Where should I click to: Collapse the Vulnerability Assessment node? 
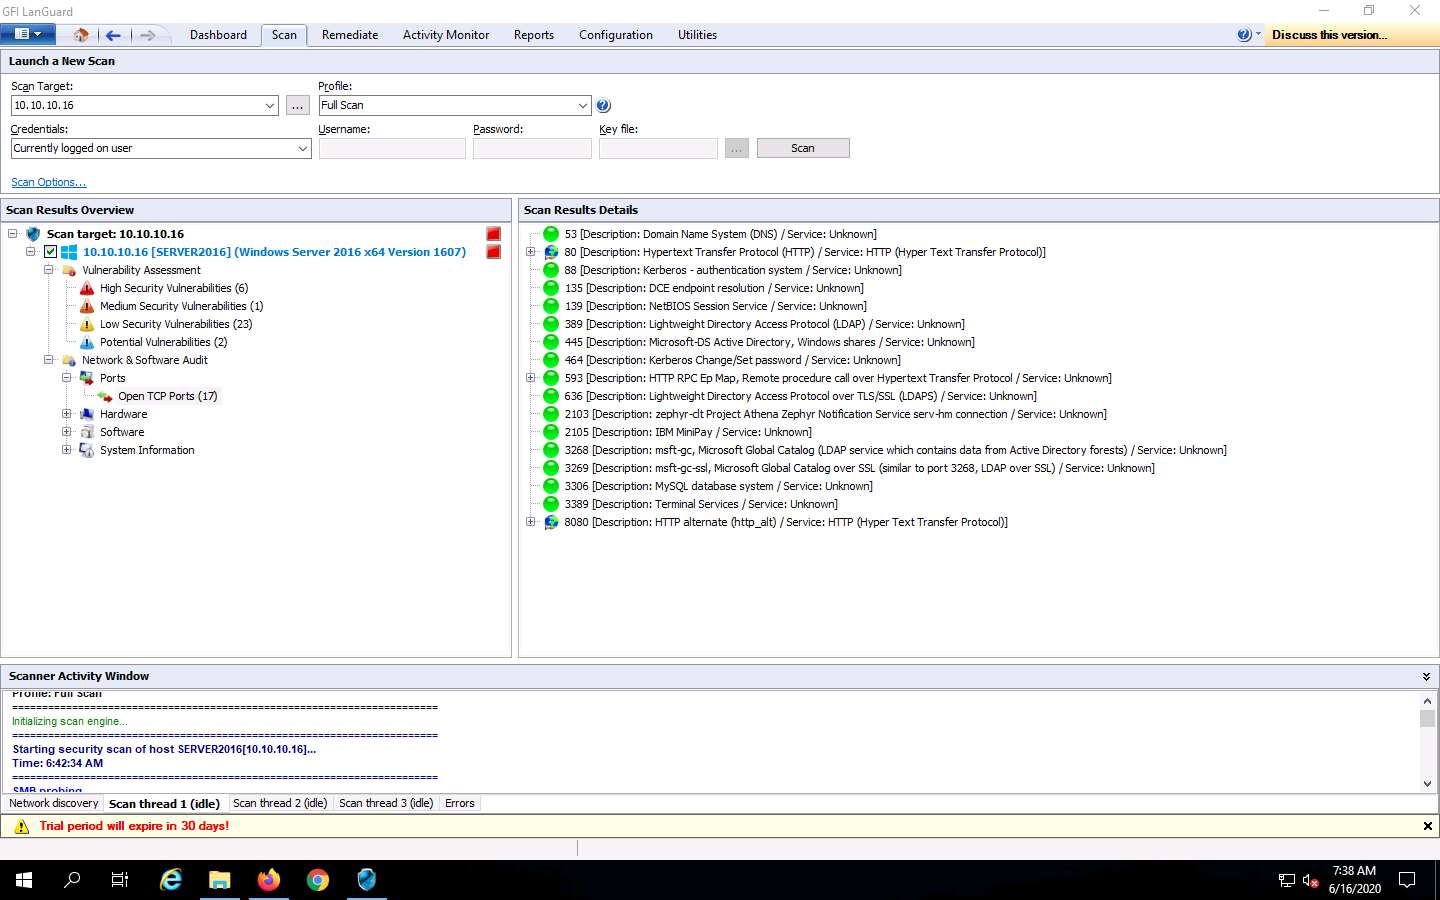48,270
